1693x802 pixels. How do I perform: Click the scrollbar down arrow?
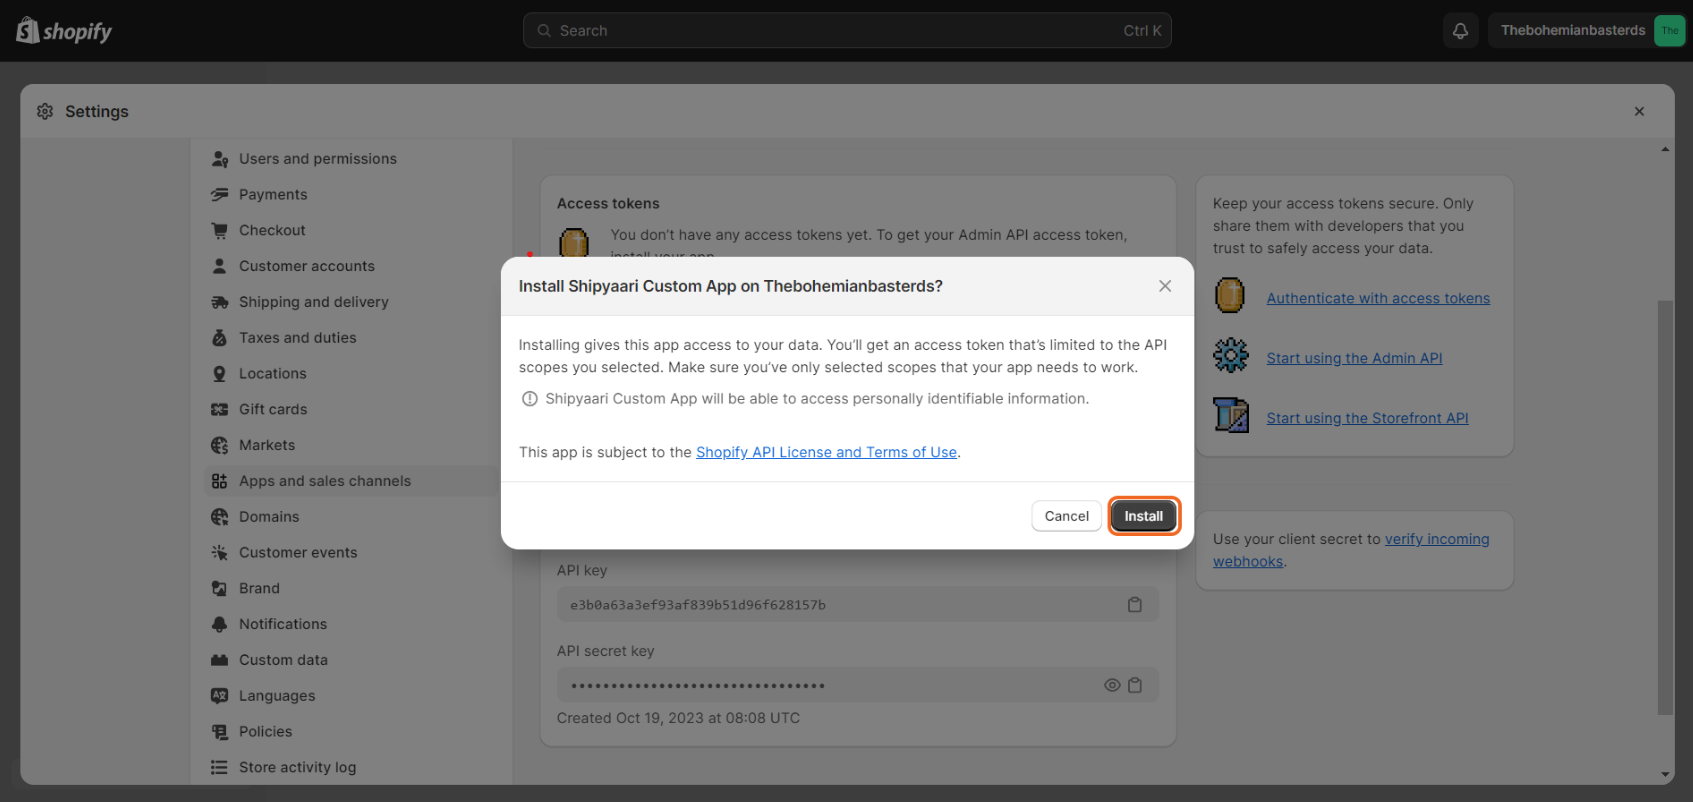(x=1665, y=775)
